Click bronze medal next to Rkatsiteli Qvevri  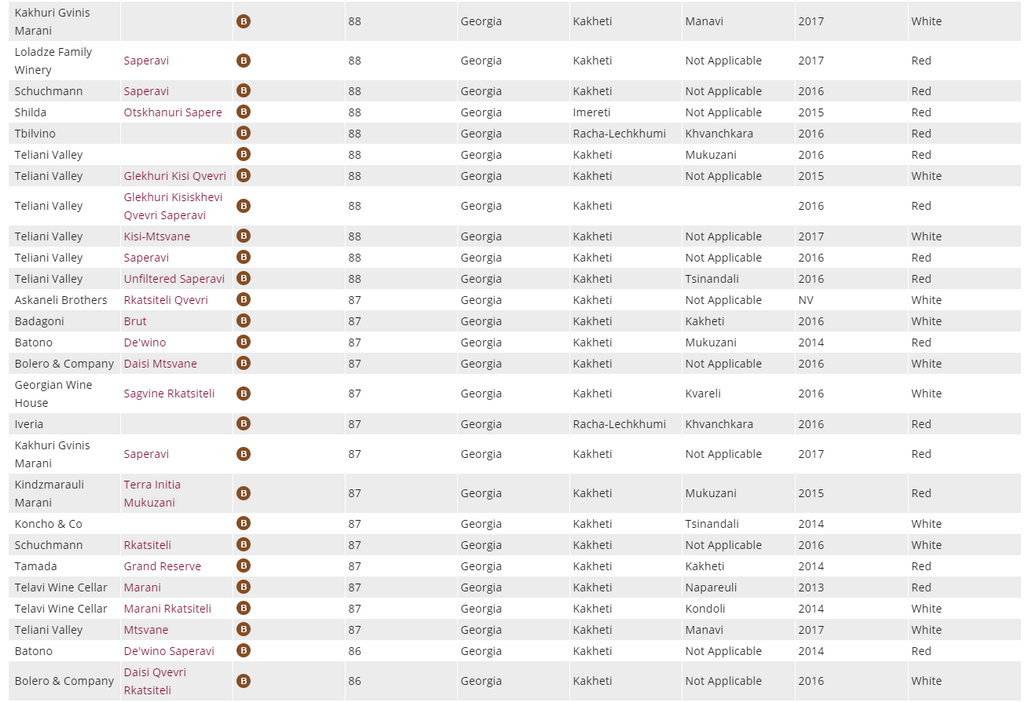tap(243, 300)
